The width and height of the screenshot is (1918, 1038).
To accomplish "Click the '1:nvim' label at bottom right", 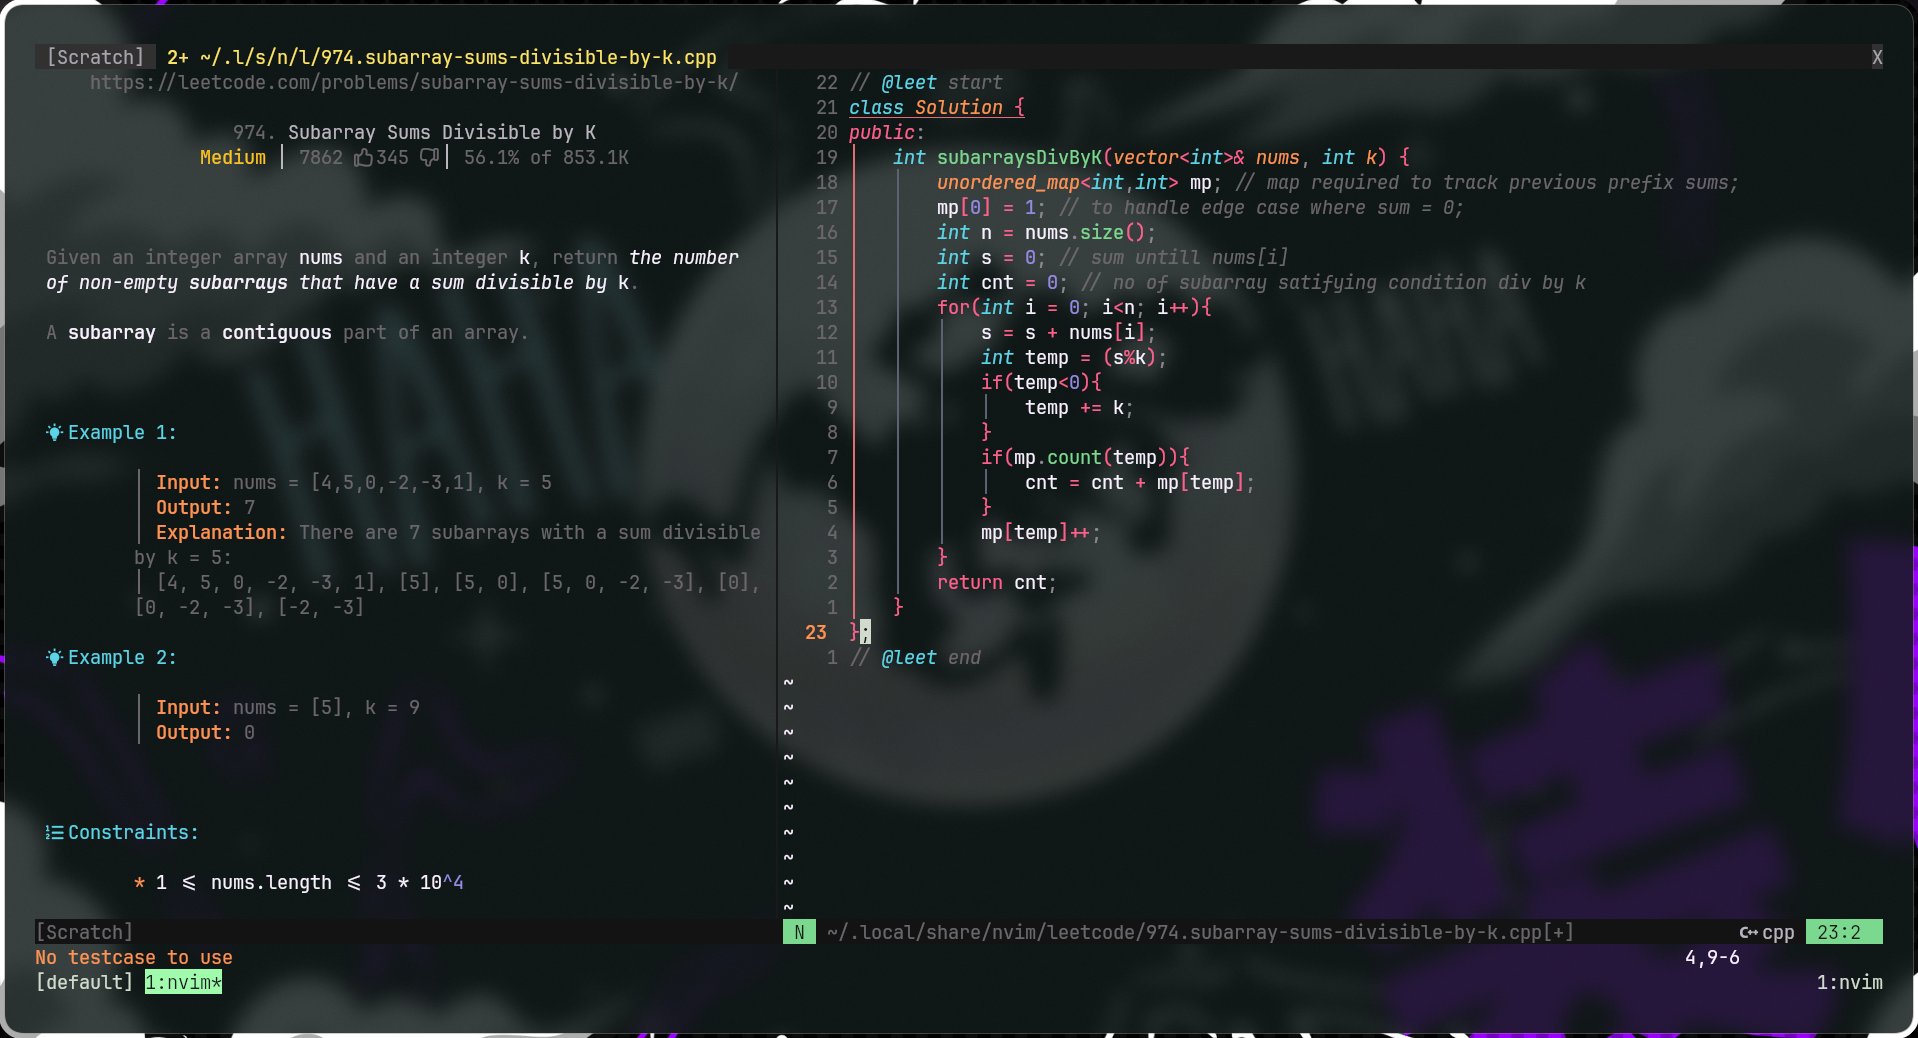I will (x=1850, y=983).
